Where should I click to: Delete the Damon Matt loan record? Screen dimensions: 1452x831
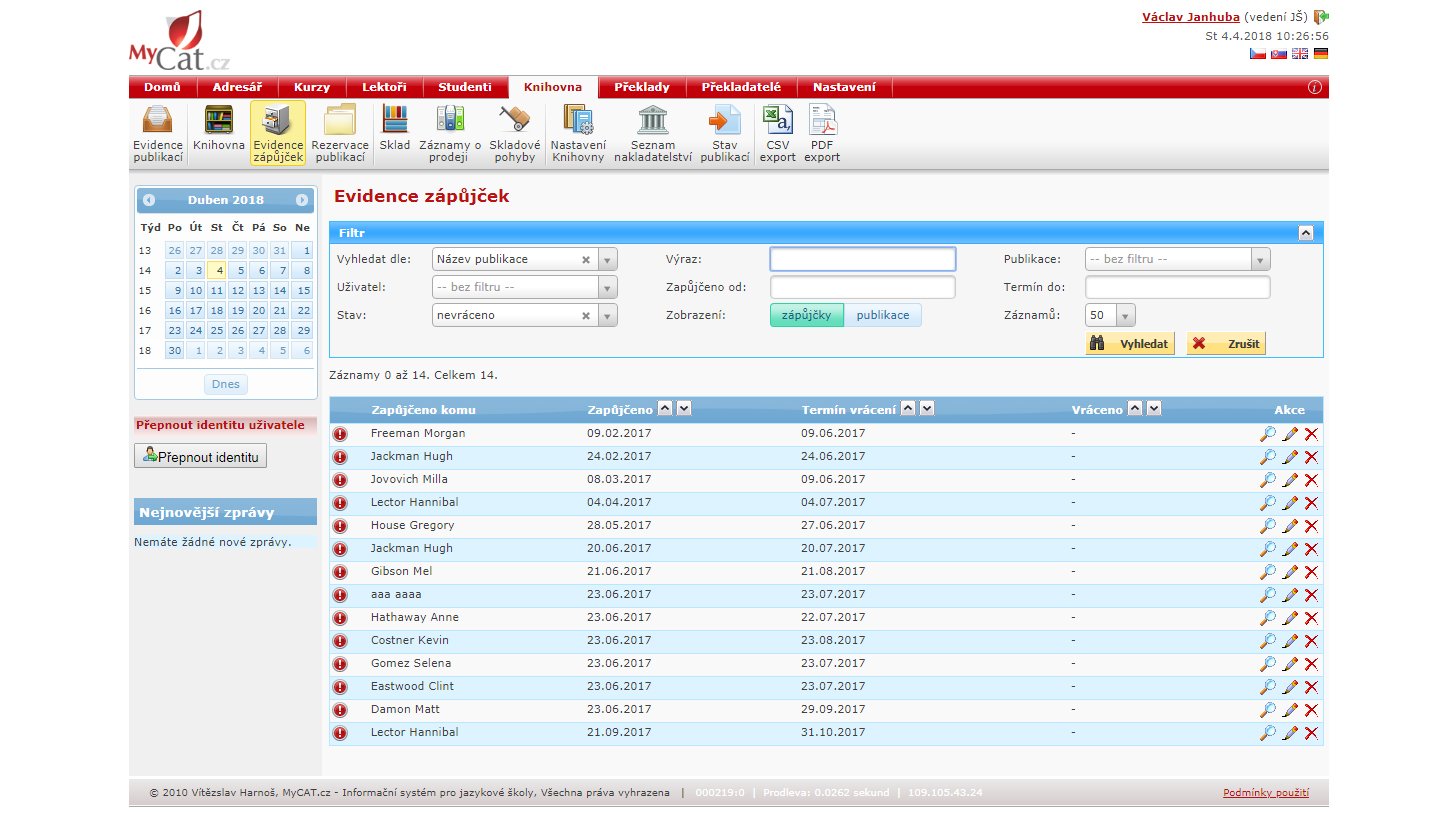[x=1311, y=710]
